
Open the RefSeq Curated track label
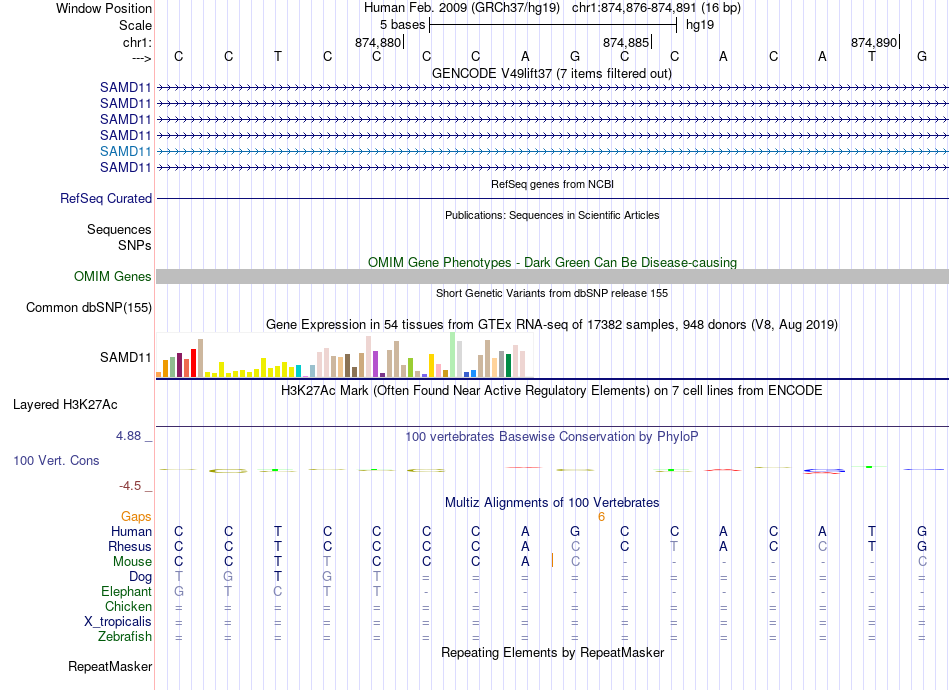(x=106, y=199)
